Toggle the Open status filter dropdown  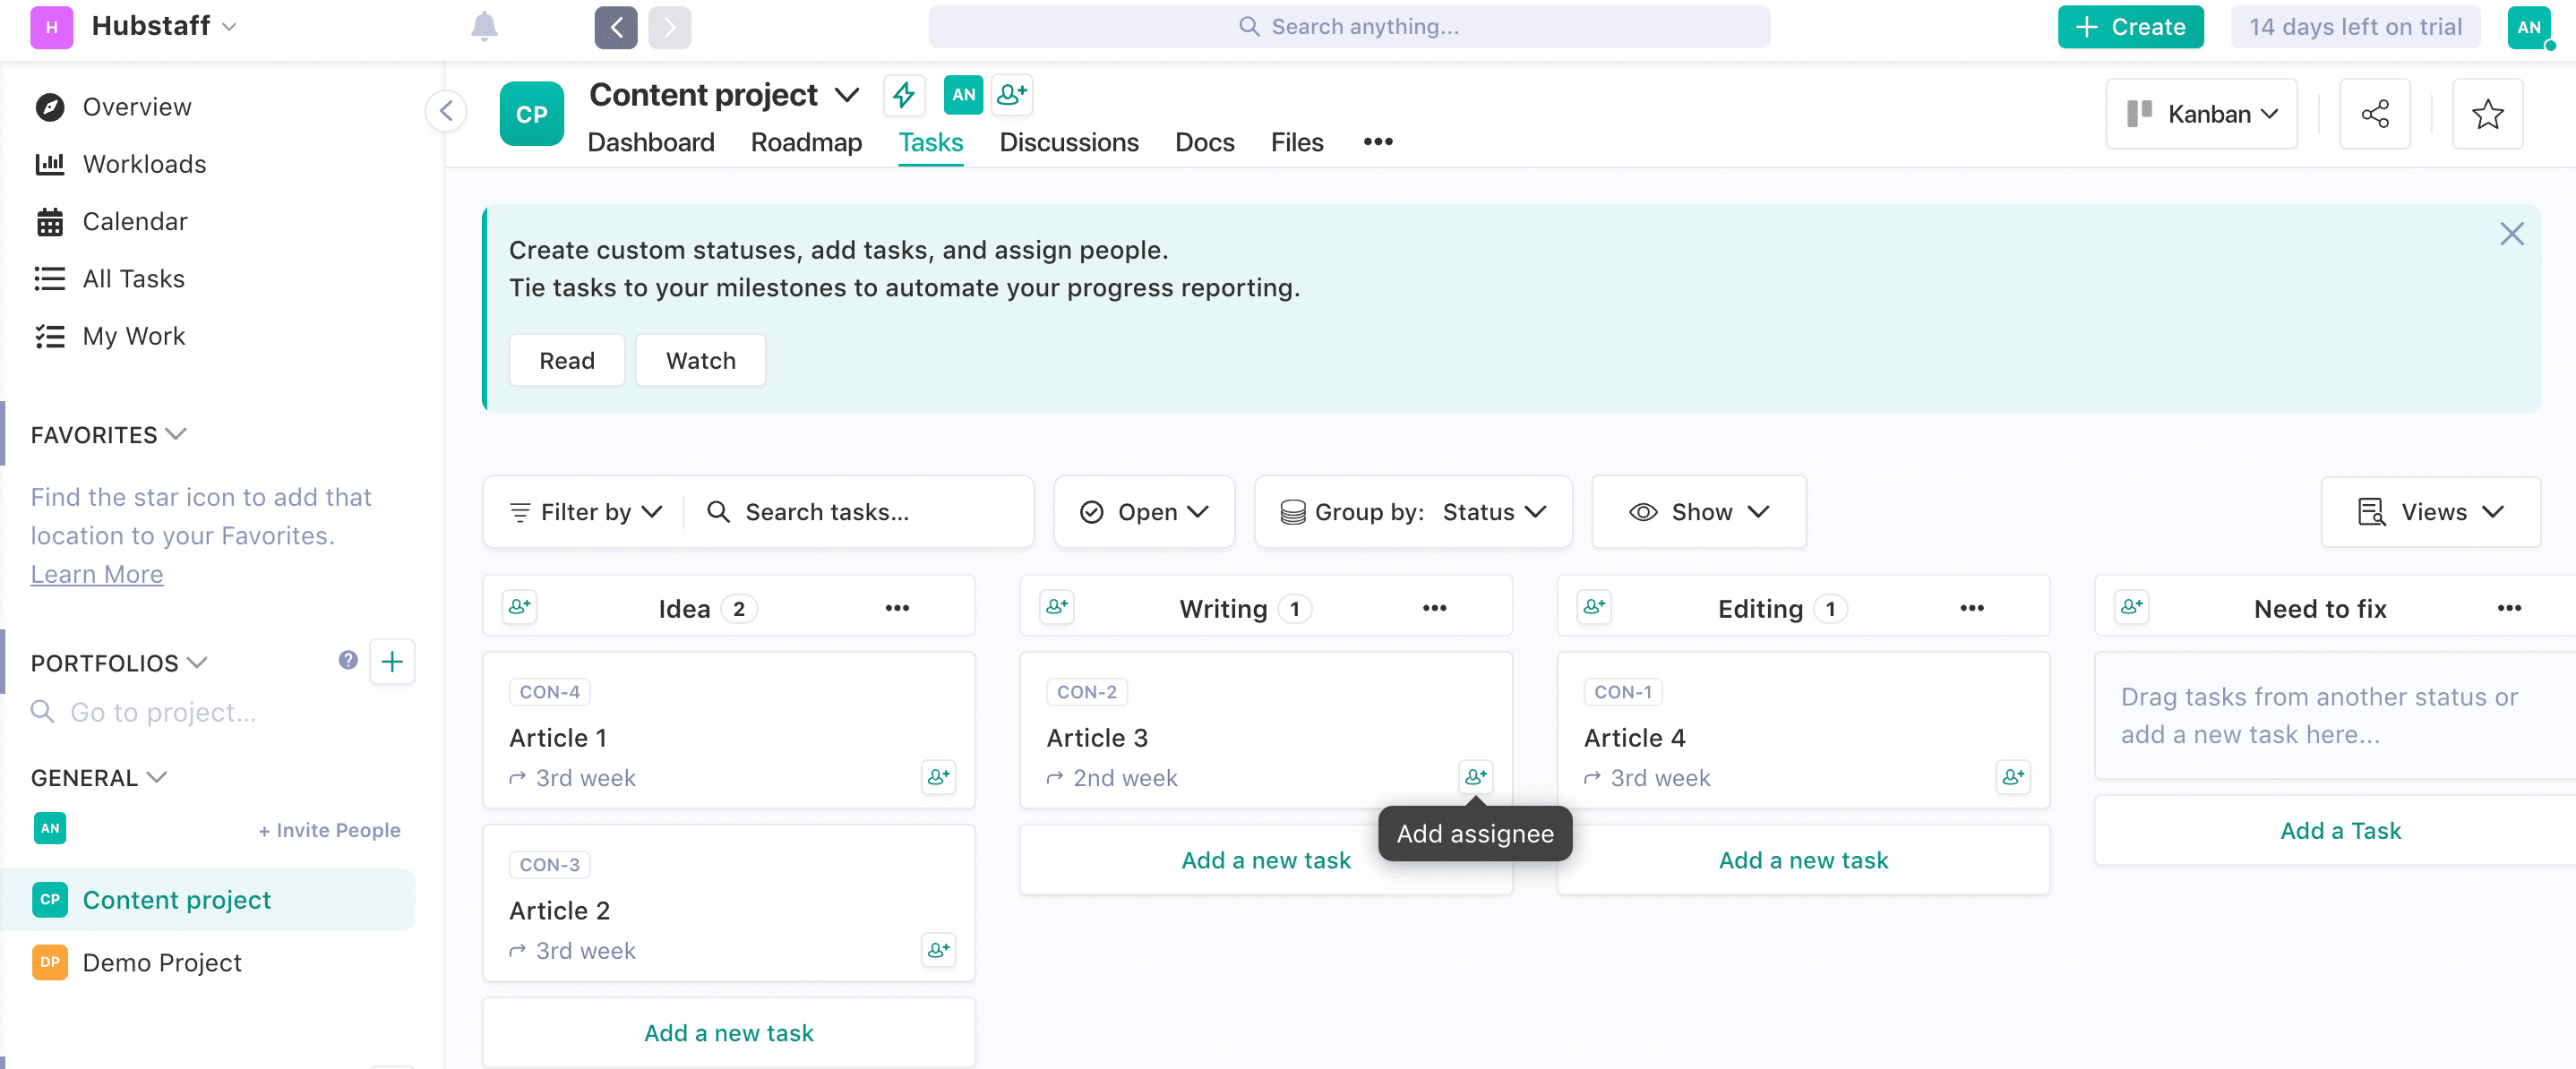pyautogui.click(x=1144, y=510)
